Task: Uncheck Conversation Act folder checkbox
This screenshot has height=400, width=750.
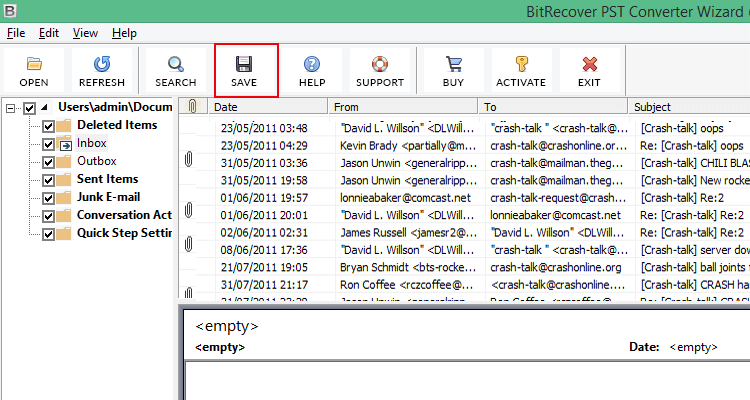Action: pyautogui.click(x=48, y=216)
